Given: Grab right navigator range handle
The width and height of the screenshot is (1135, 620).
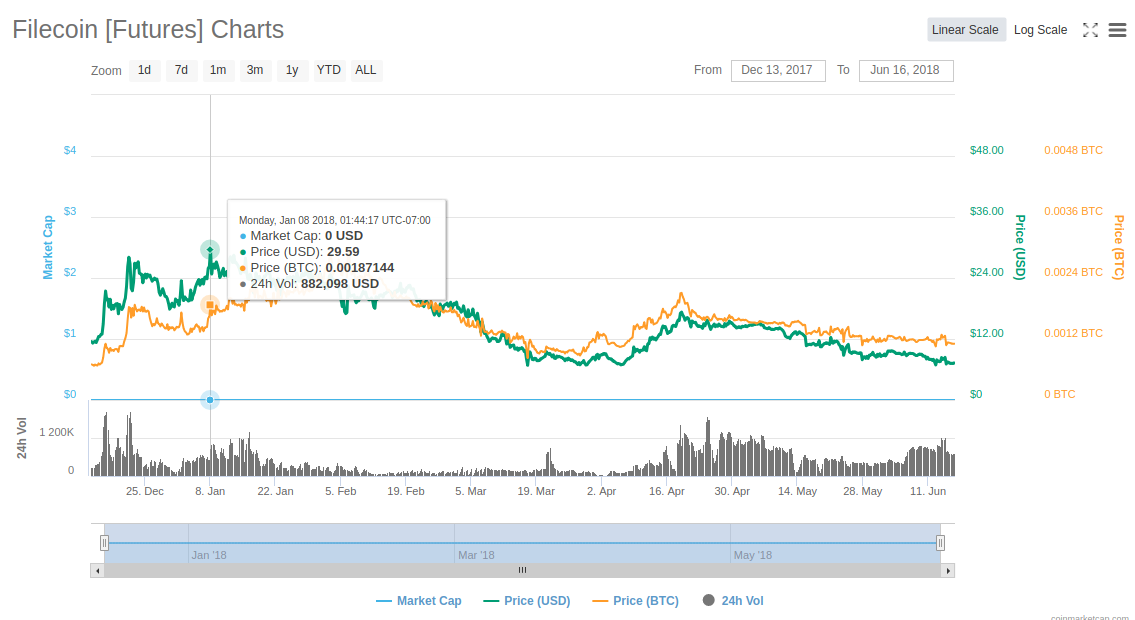Looking at the screenshot, I should click(x=940, y=543).
